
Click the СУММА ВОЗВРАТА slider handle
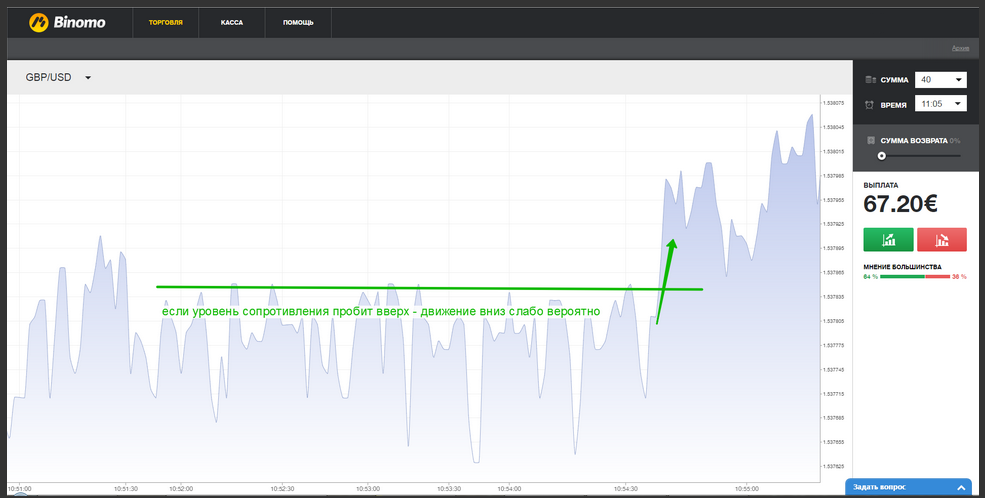(881, 156)
